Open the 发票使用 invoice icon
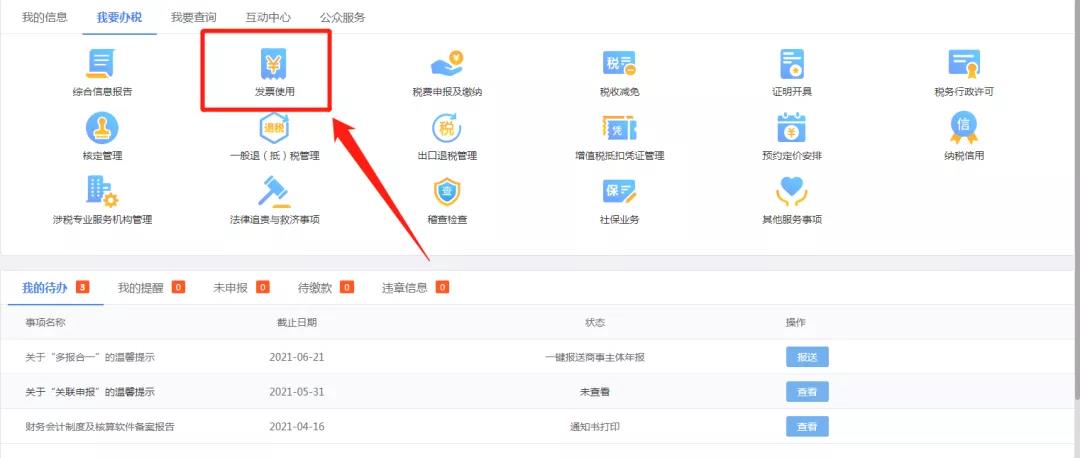This screenshot has width=1080, height=458. pos(274,66)
